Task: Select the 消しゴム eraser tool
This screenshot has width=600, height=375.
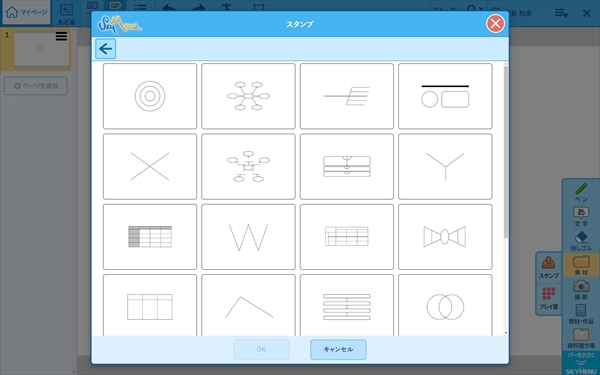Action: pos(581,241)
